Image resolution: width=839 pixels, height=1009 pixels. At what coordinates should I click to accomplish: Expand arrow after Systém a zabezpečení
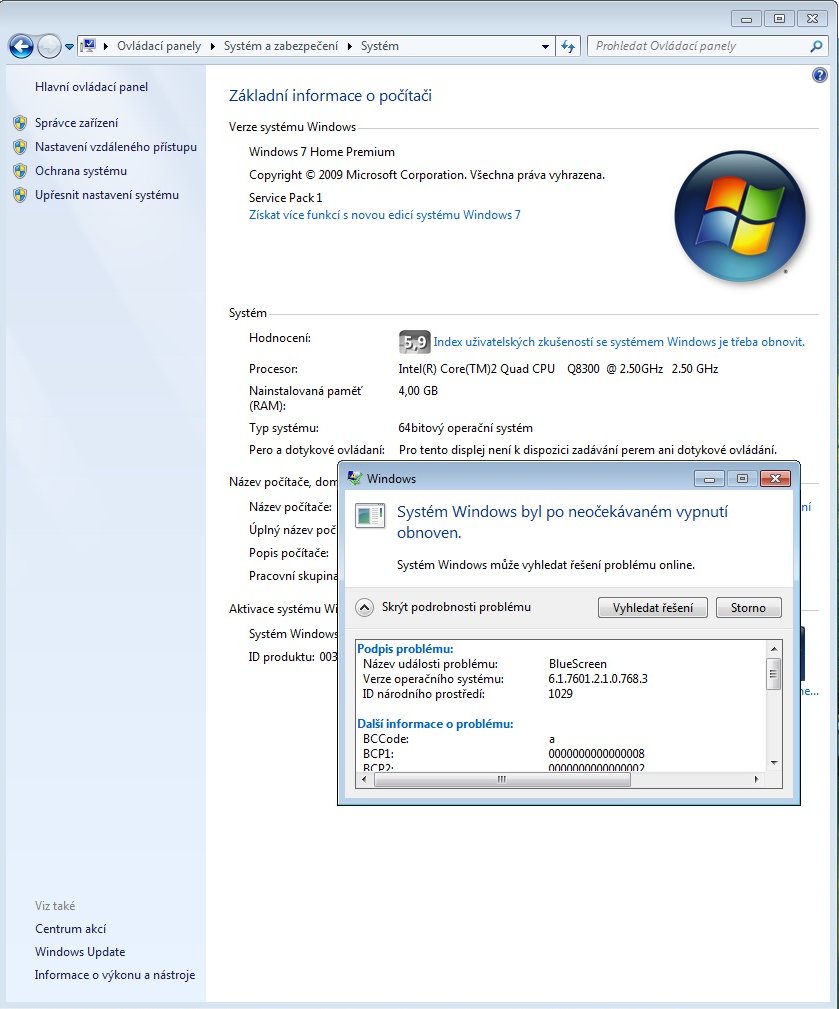pyautogui.click(x=349, y=46)
